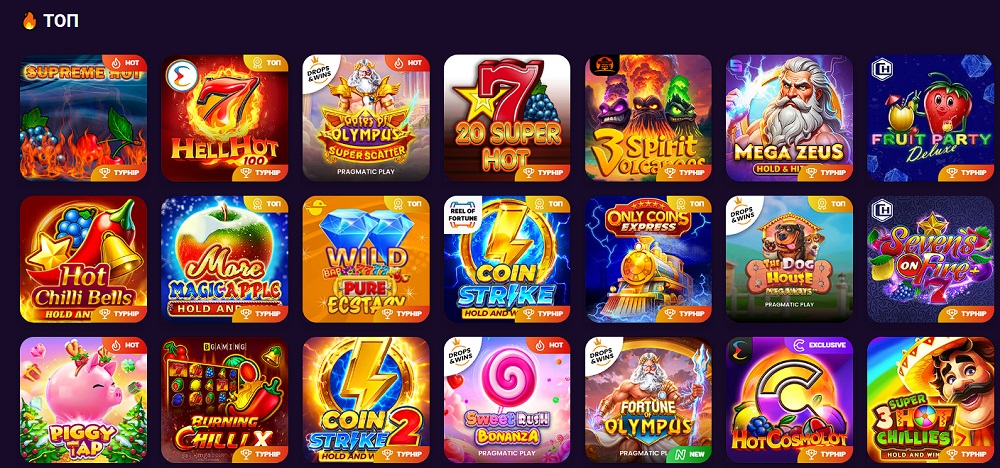
Task: Click the NEW badge on Fortune of Olympus
Action: point(689,455)
